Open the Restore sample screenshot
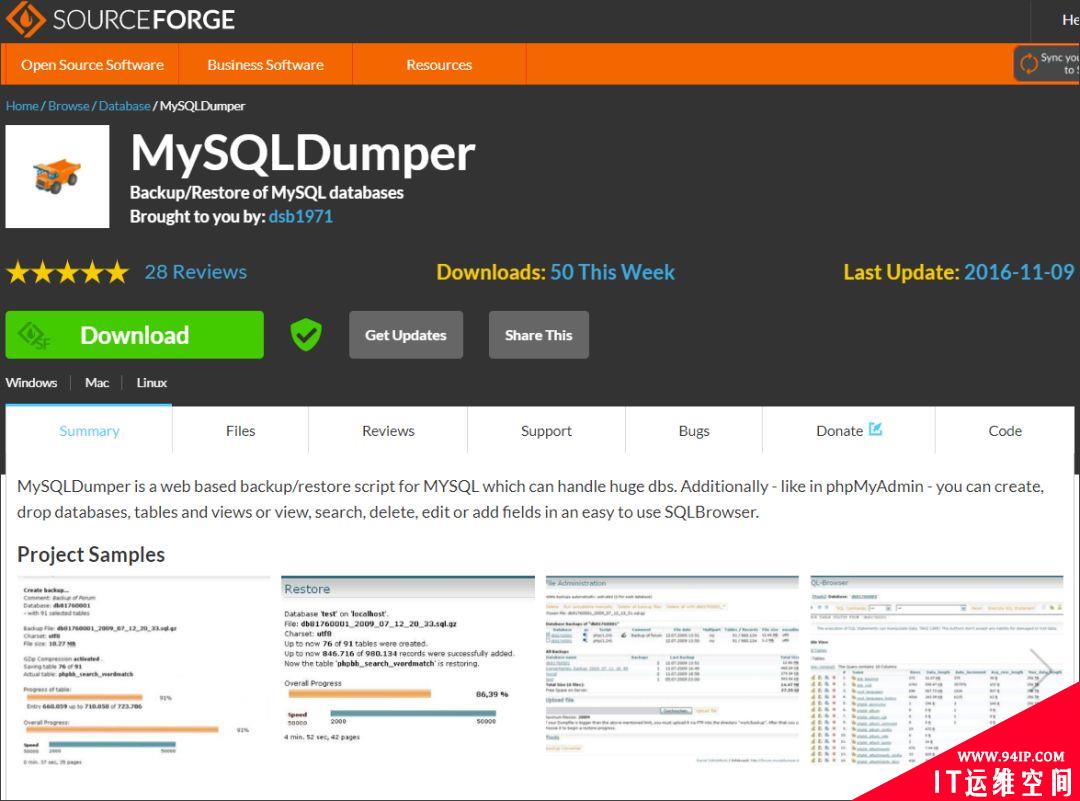Viewport: 1080px width, 801px height. coord(408,671)
